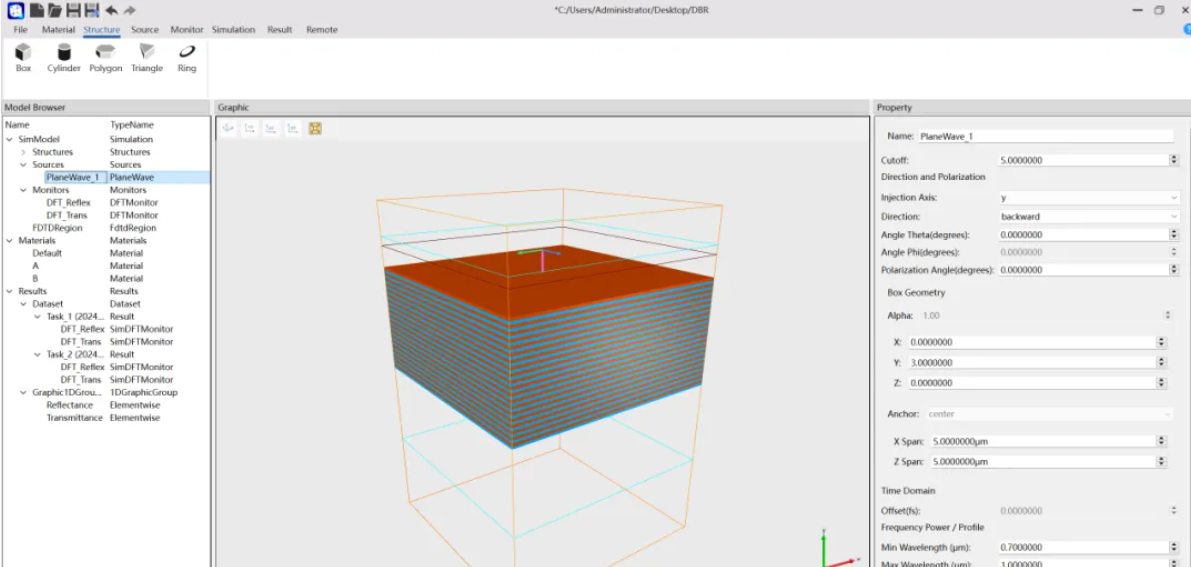
Task: Select material A in tree
Action: click(x=35, y=266)
